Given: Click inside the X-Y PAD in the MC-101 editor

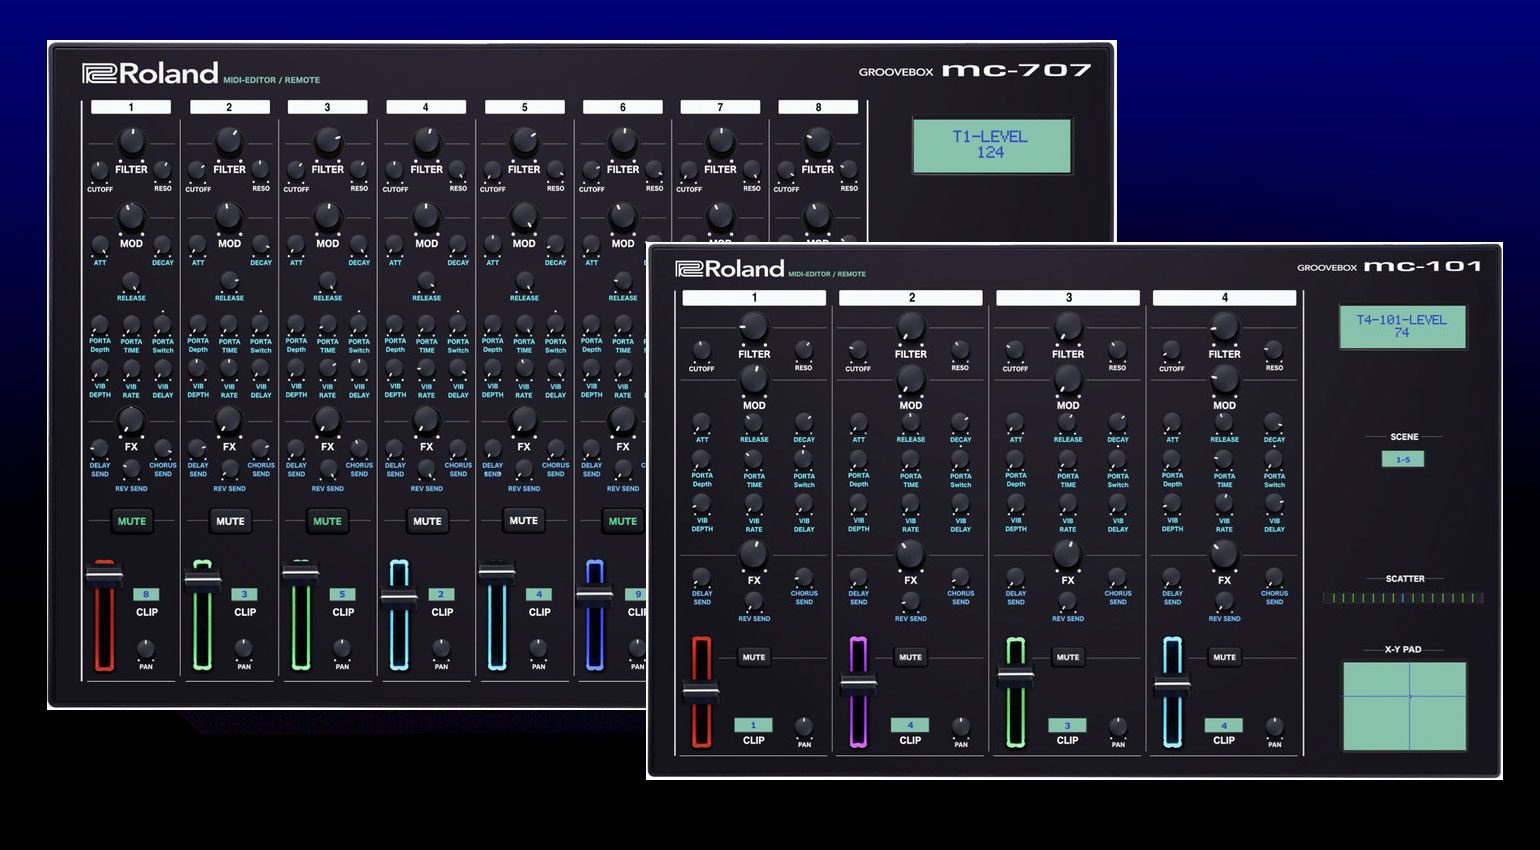Looking at the screenshot, I should coord(1404,706).
